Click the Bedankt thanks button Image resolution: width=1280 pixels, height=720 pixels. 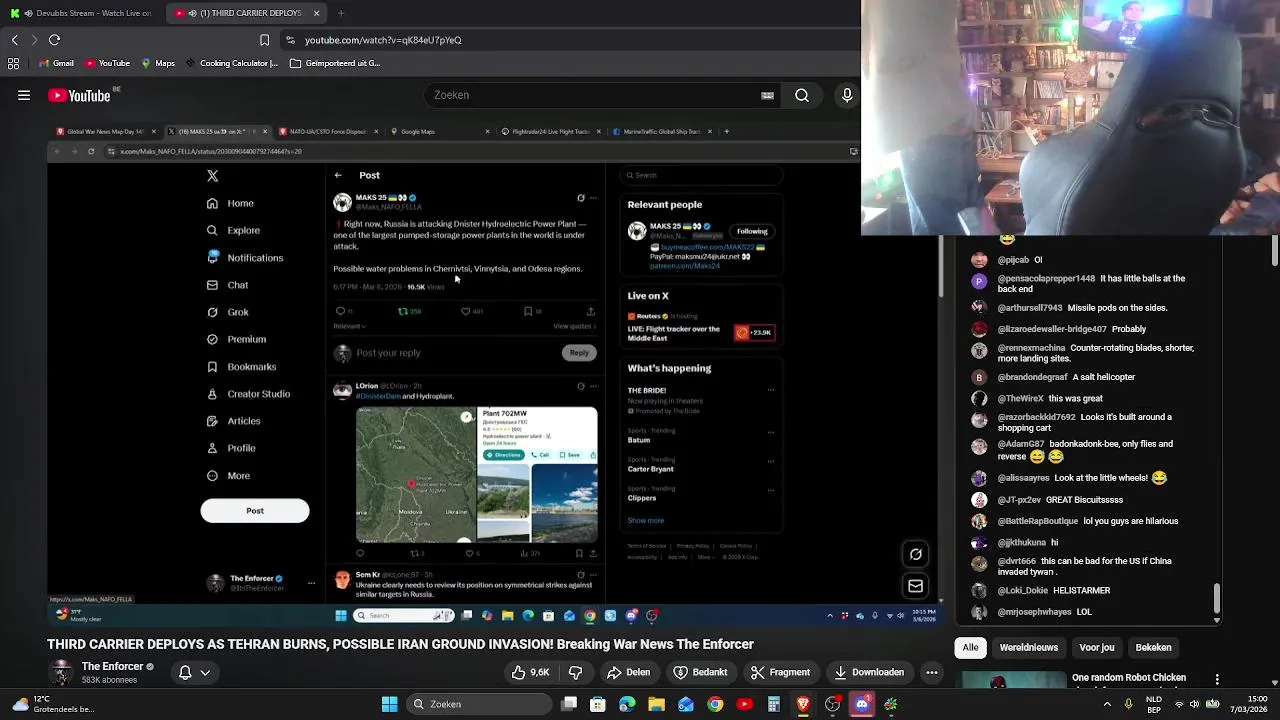700,672
